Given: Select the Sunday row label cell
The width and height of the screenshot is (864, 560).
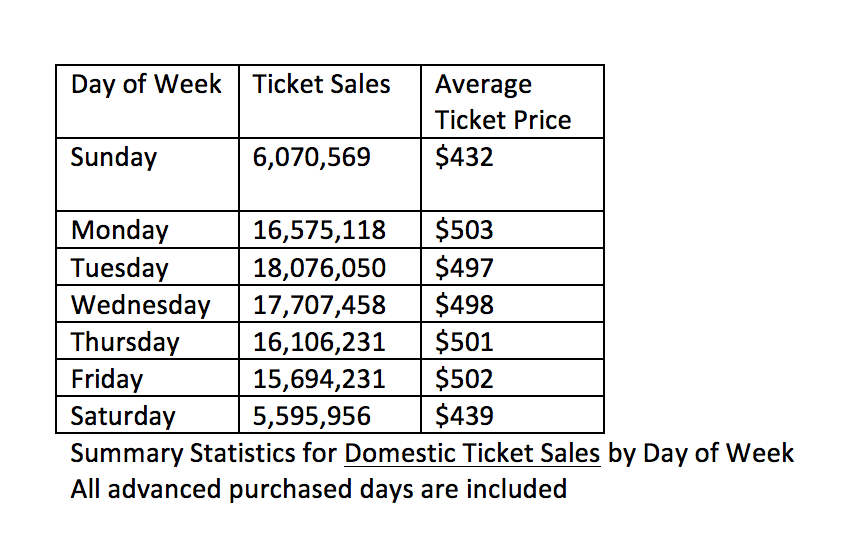Looking at the screenshot, I should coord(114,158).
